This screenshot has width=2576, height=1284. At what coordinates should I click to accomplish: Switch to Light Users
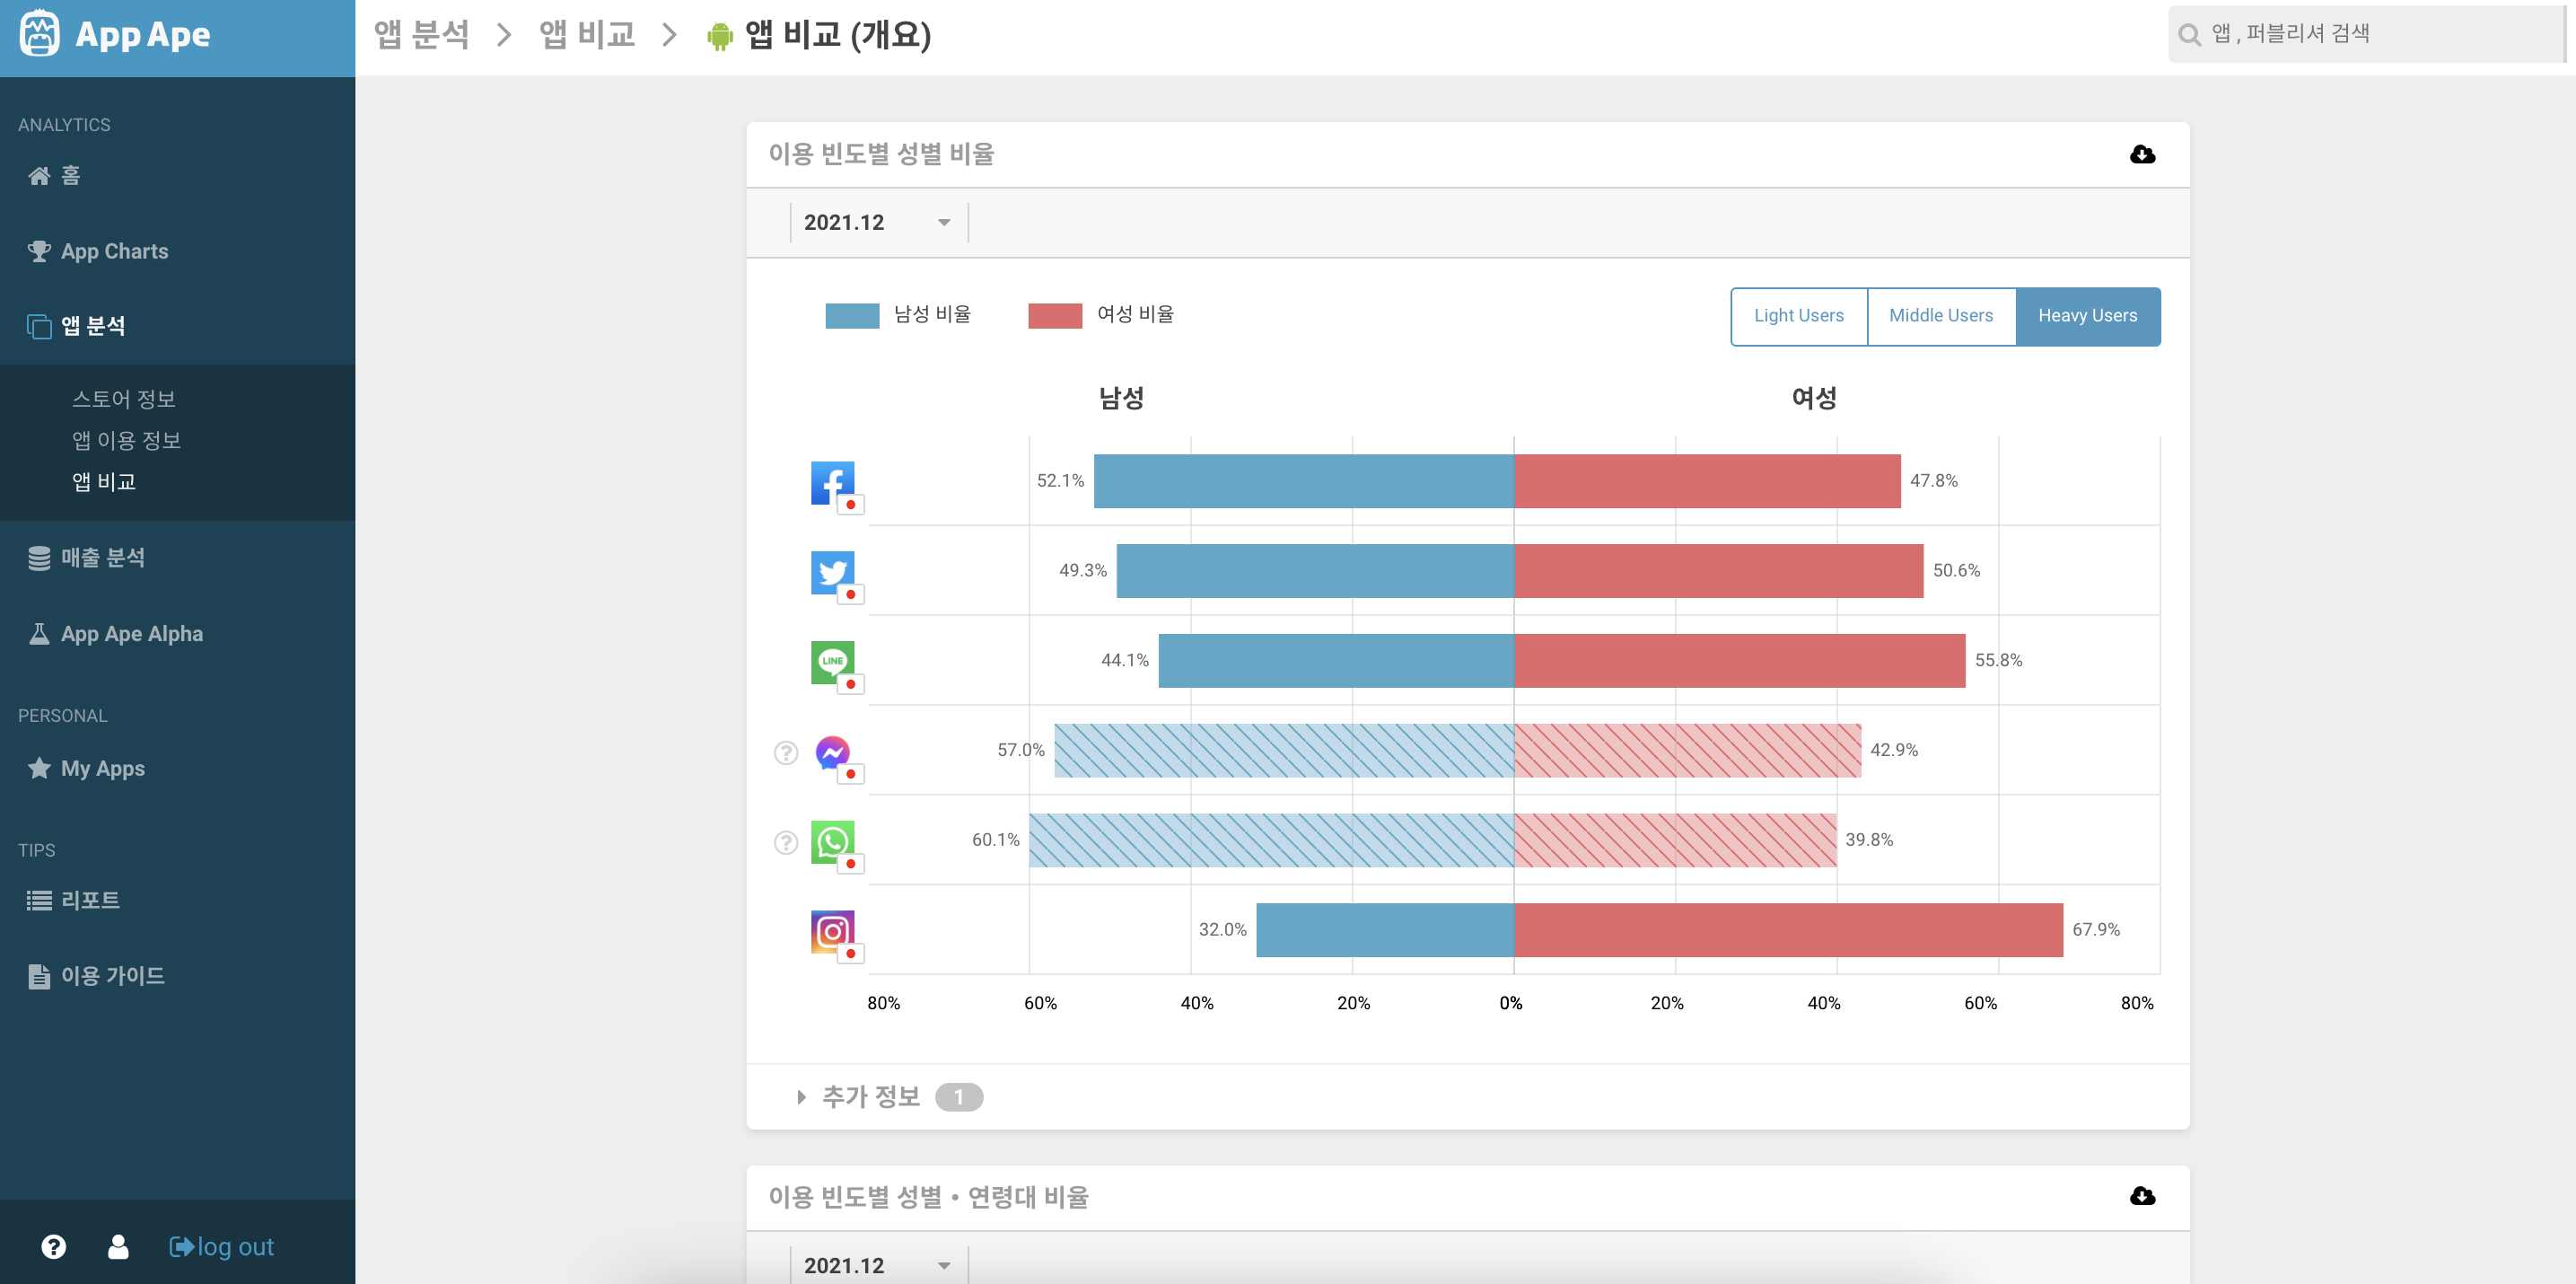[1799, 316]
